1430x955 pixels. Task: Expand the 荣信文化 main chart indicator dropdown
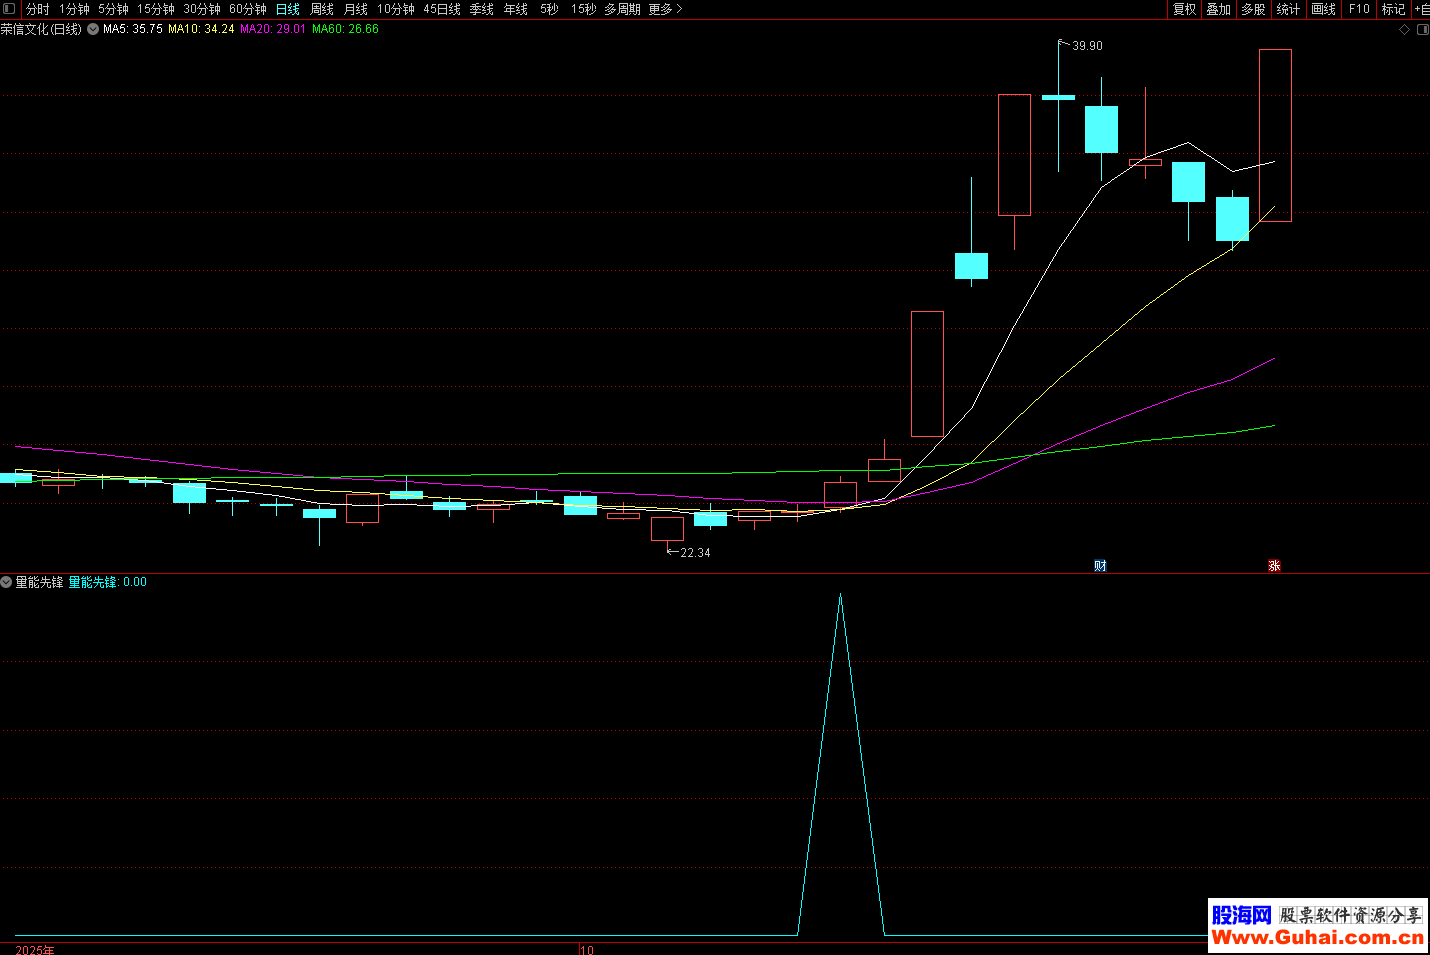[93, 30]
